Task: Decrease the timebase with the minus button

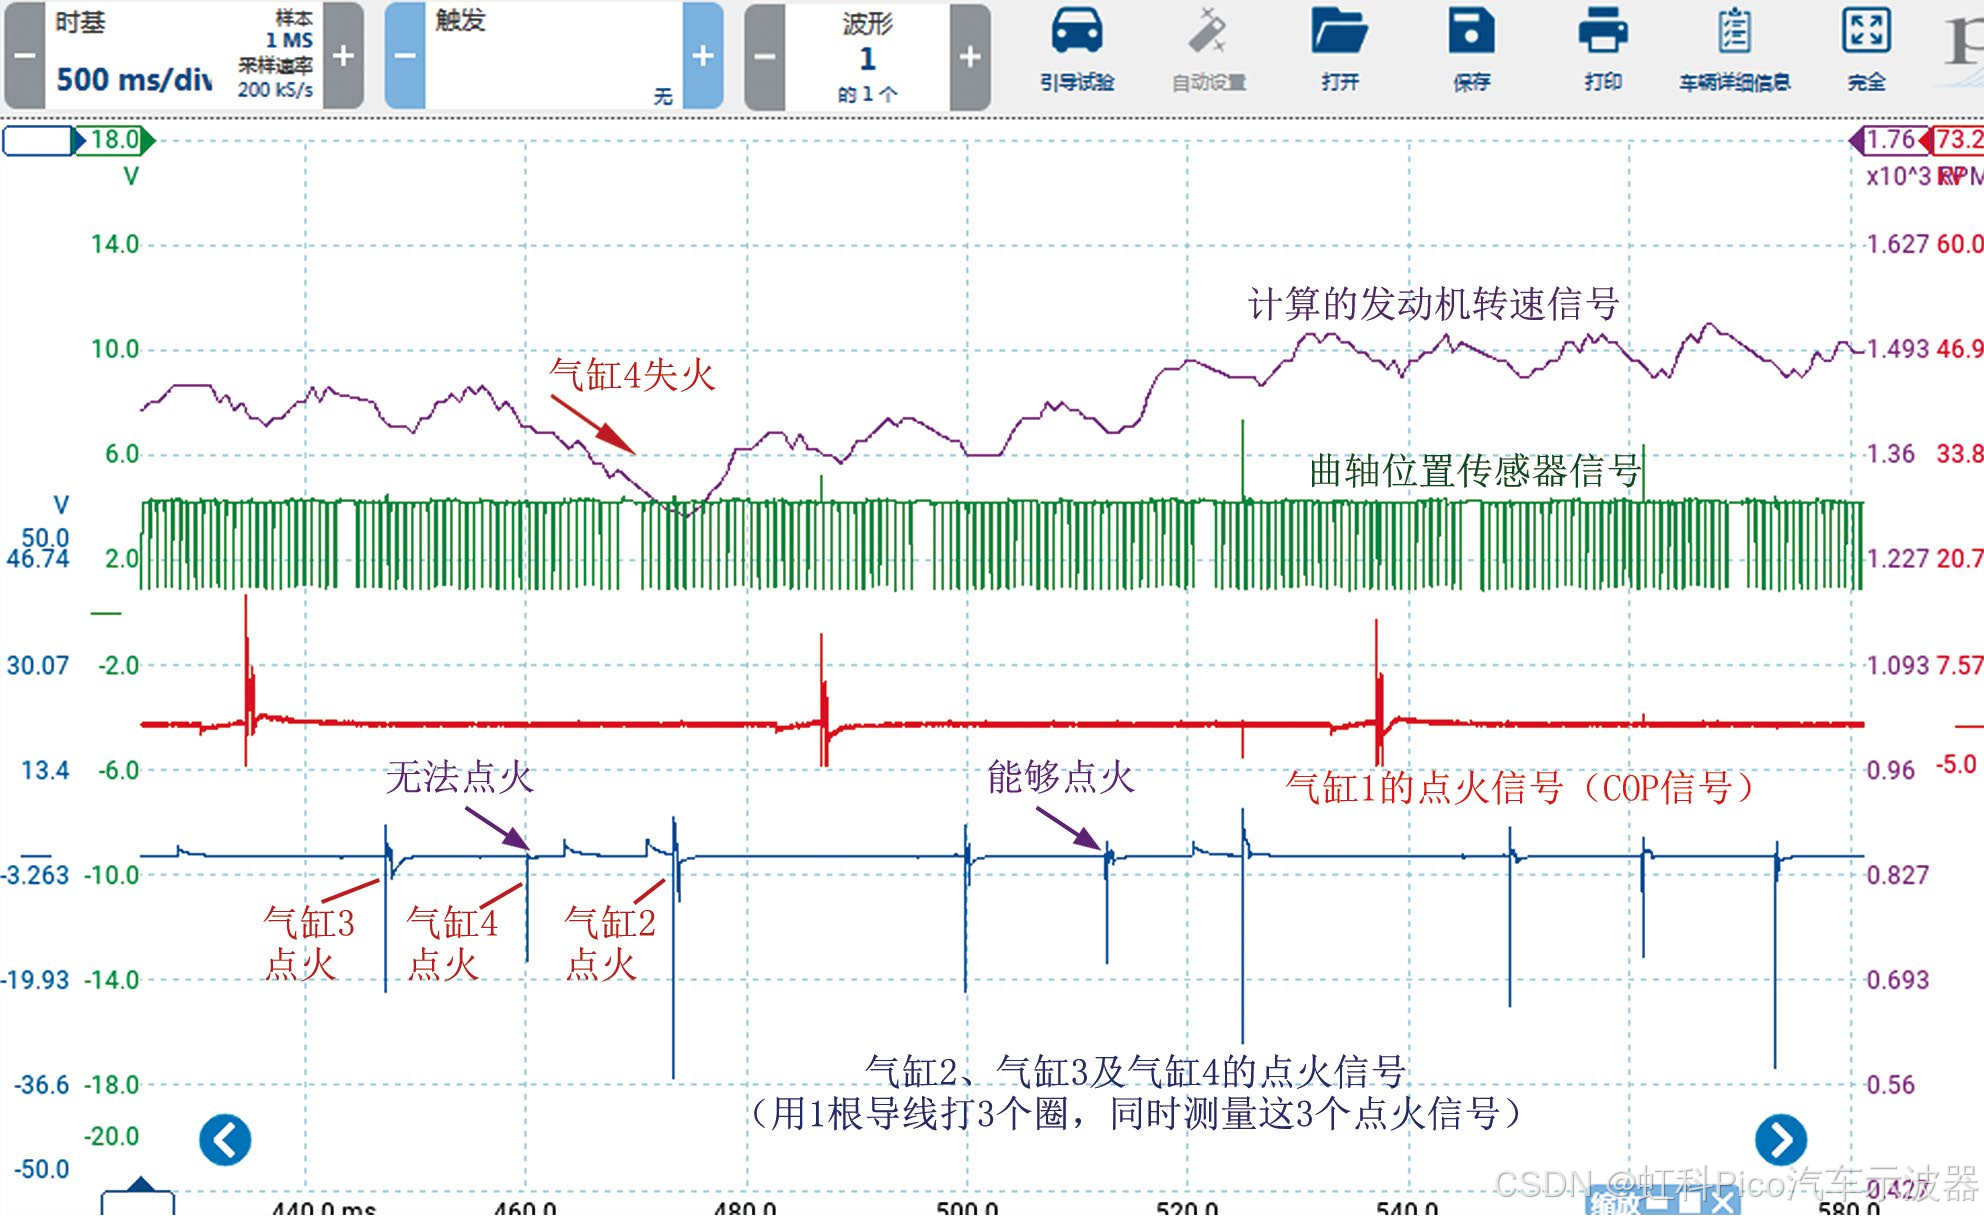Action: 25,56
